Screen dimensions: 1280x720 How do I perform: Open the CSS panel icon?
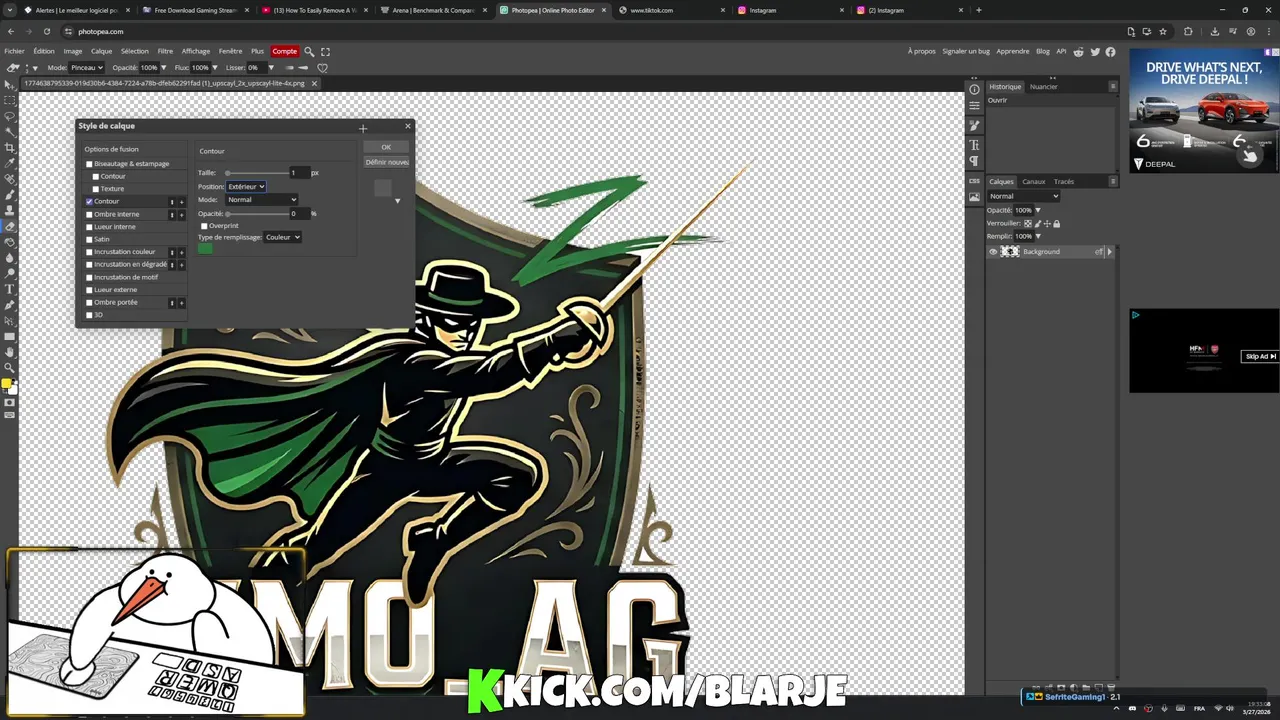click(x=974, y=181)
